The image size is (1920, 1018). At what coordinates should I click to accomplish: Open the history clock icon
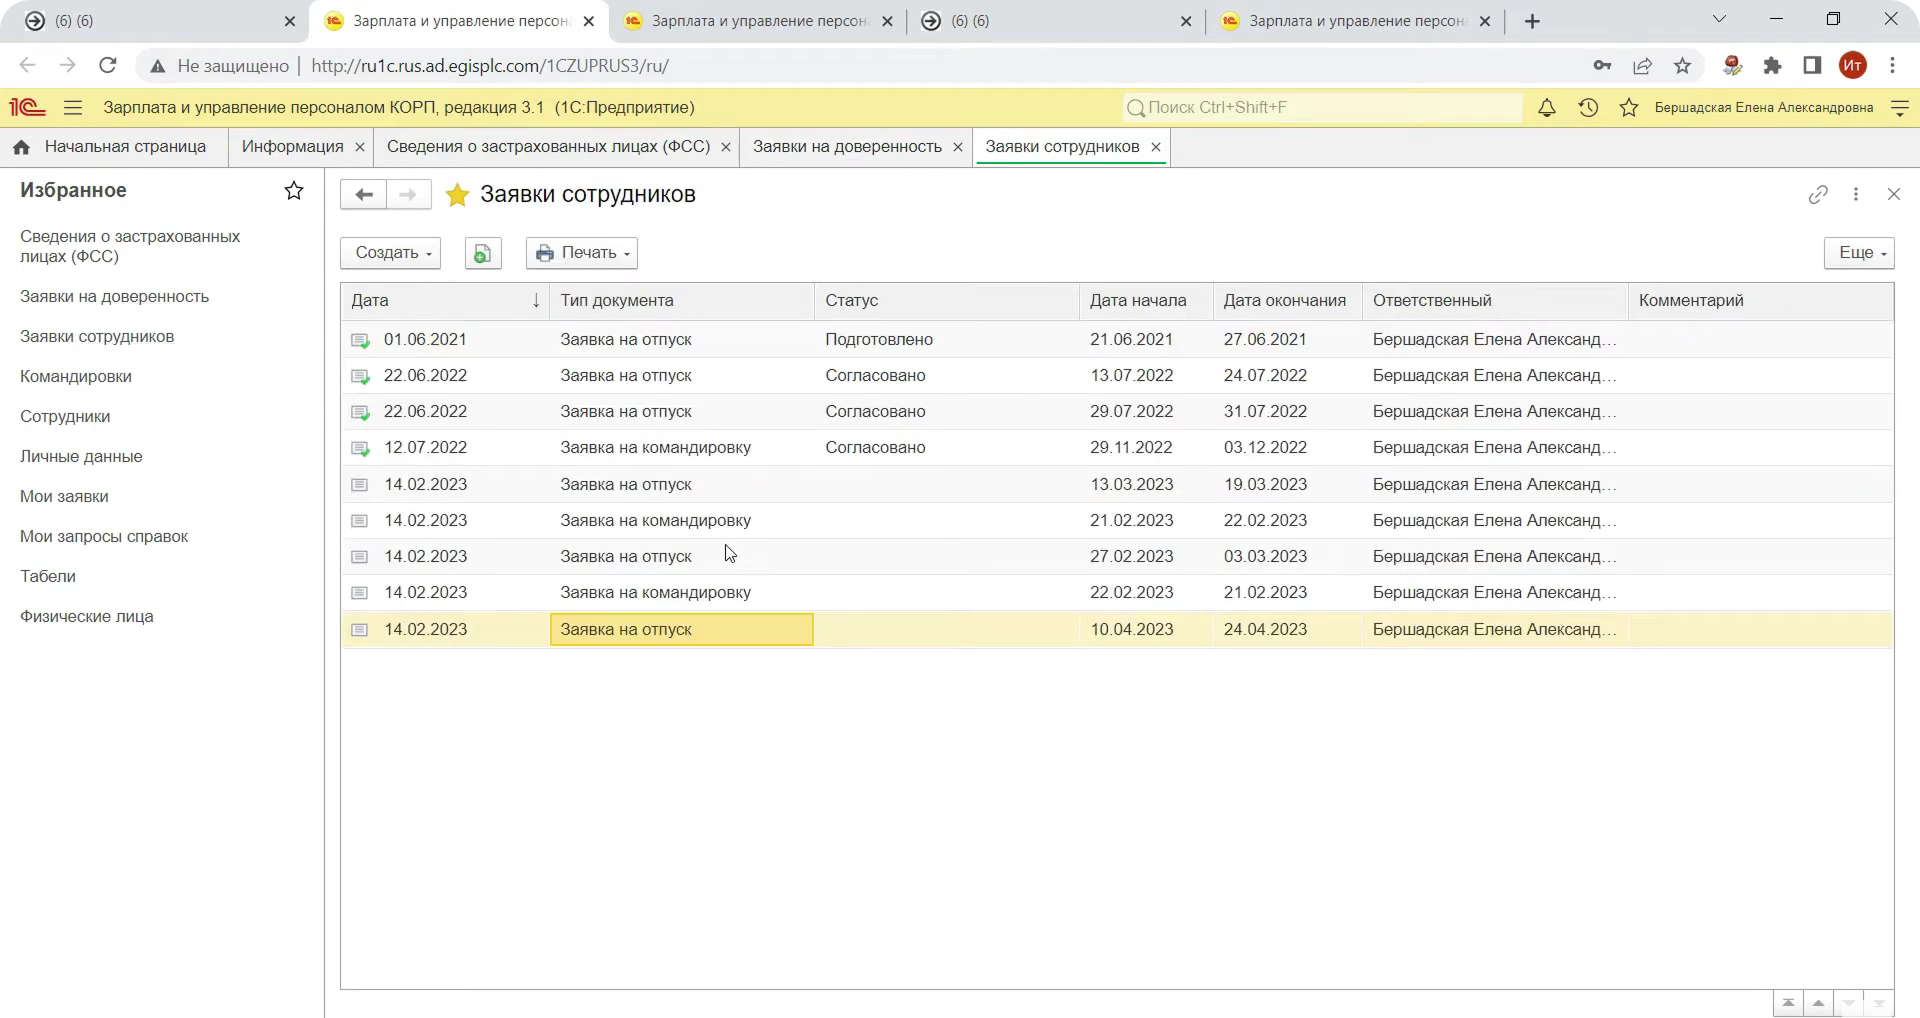(x=1588, y=108)
